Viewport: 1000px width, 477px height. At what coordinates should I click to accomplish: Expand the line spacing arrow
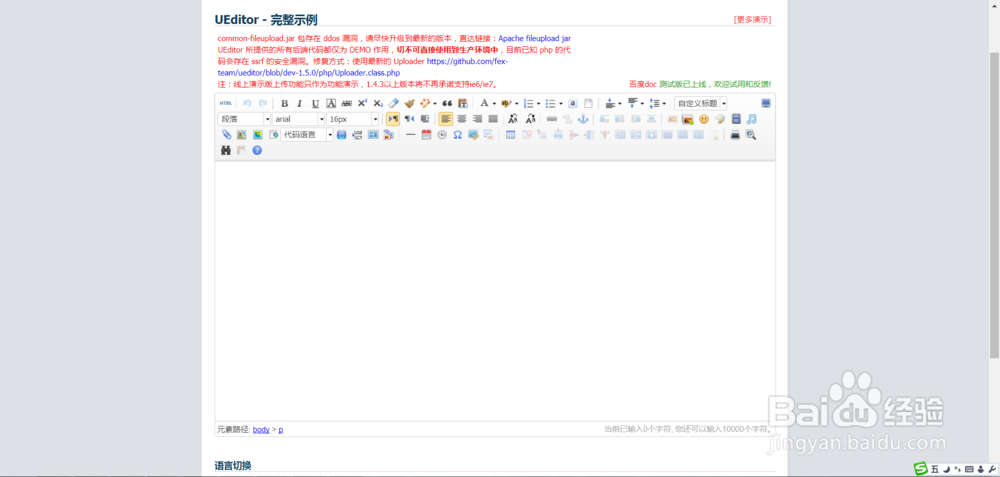pyautogui.click(x=665, y=103)
